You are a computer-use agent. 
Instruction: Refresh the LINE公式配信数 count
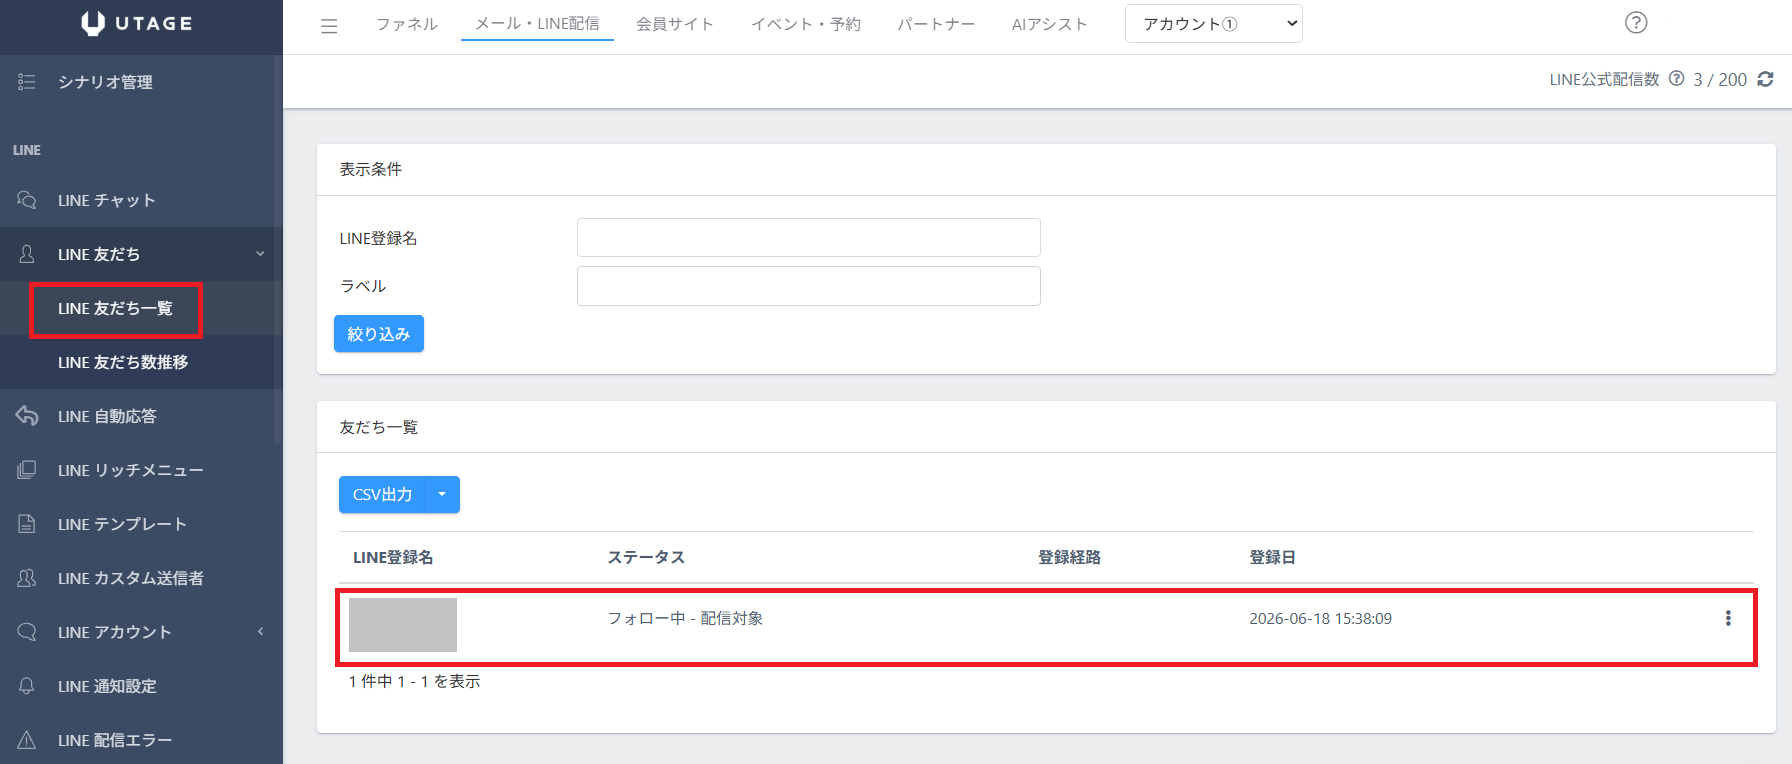1766,79
